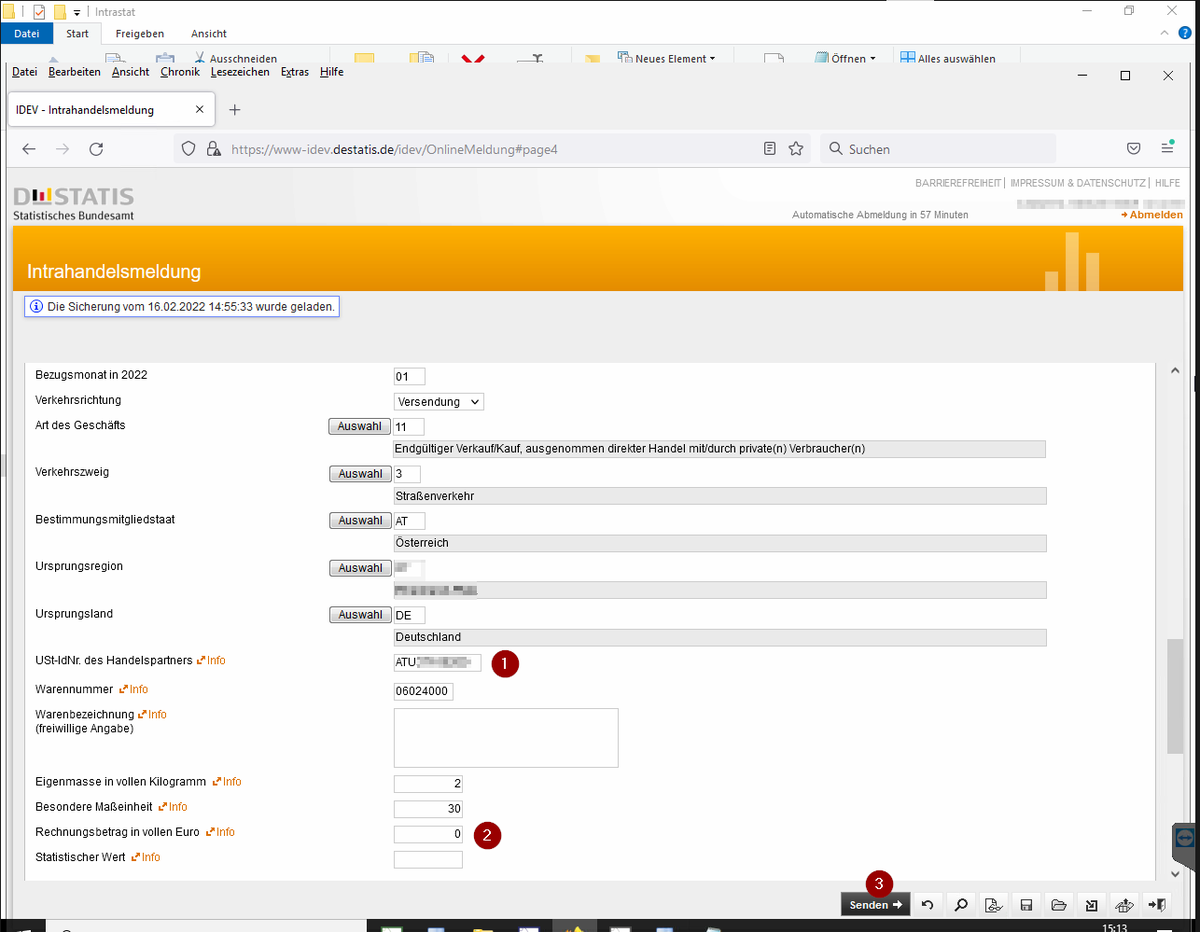Activate reader view in the address bar

coord(769,148)
